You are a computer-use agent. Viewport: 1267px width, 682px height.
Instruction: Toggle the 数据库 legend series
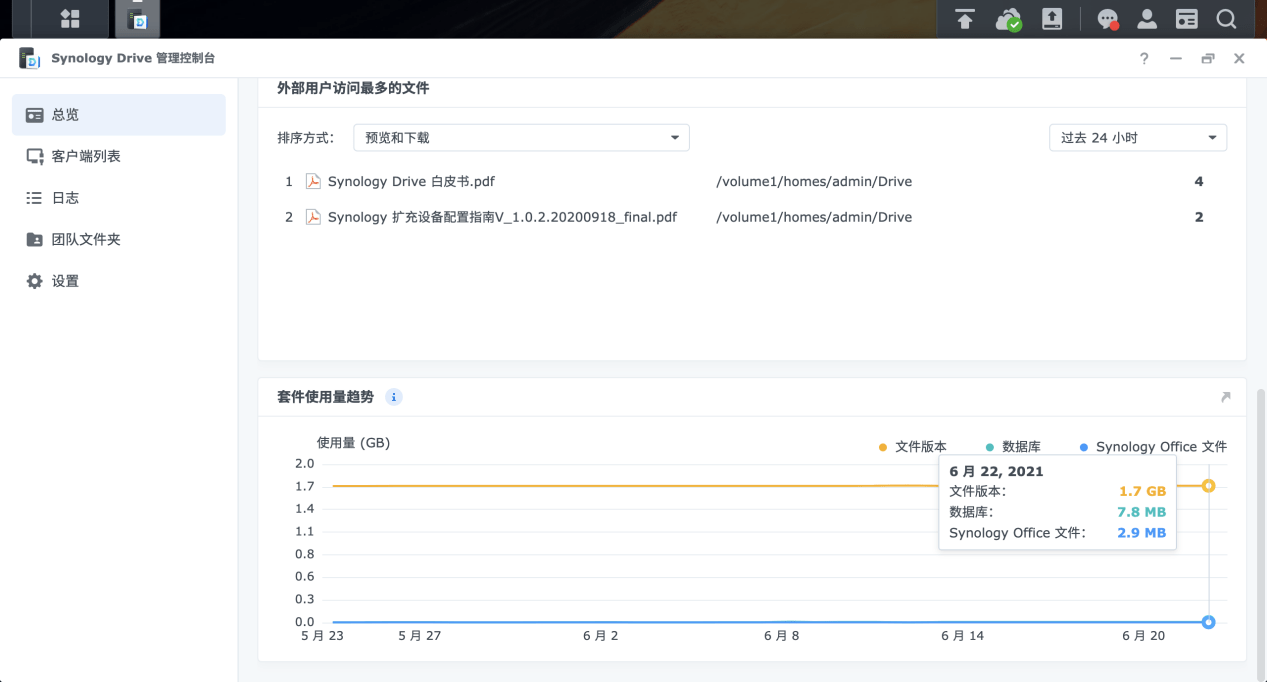click(1013, 447)
